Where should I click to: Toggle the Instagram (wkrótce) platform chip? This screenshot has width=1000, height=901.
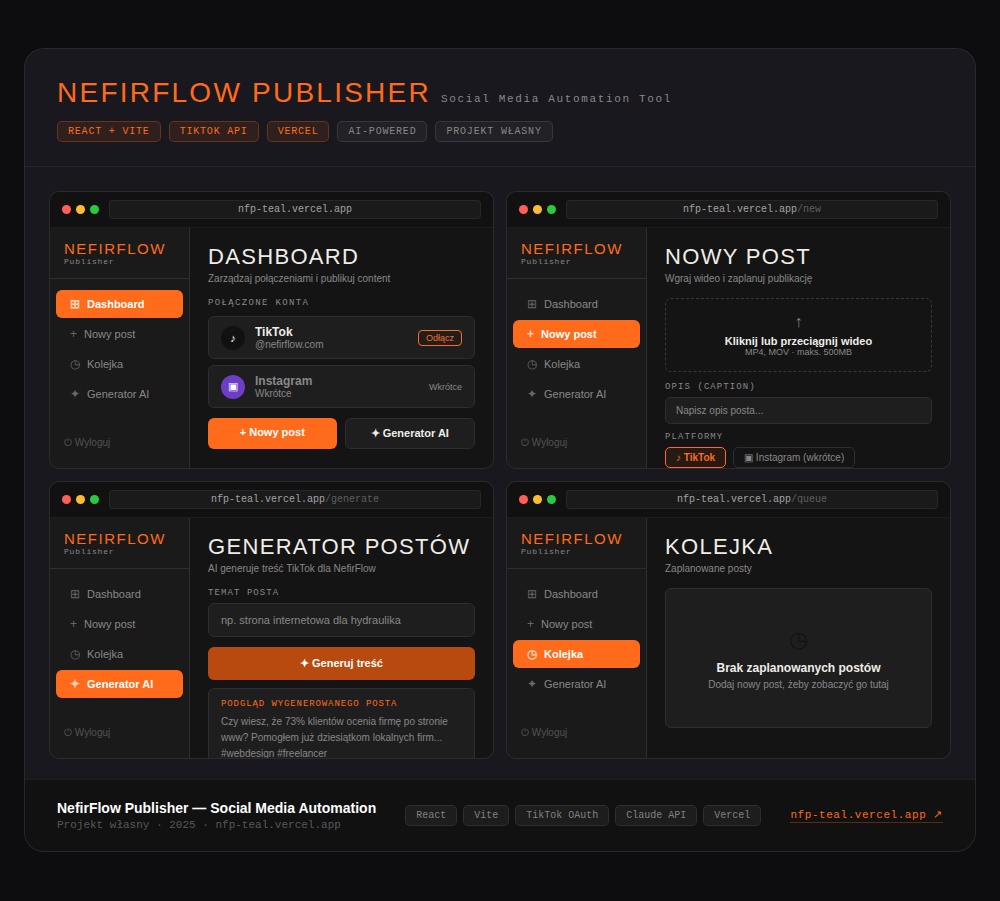pos(793,457)
